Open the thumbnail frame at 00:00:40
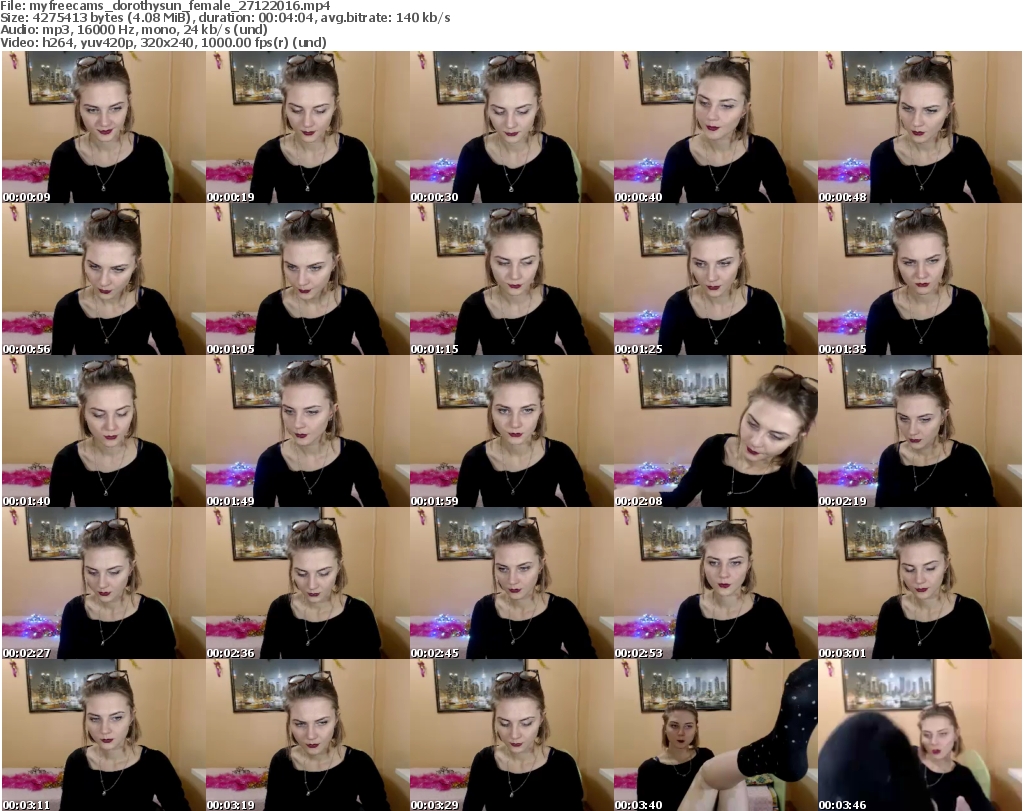The image size is (1024, 811). 716,127
